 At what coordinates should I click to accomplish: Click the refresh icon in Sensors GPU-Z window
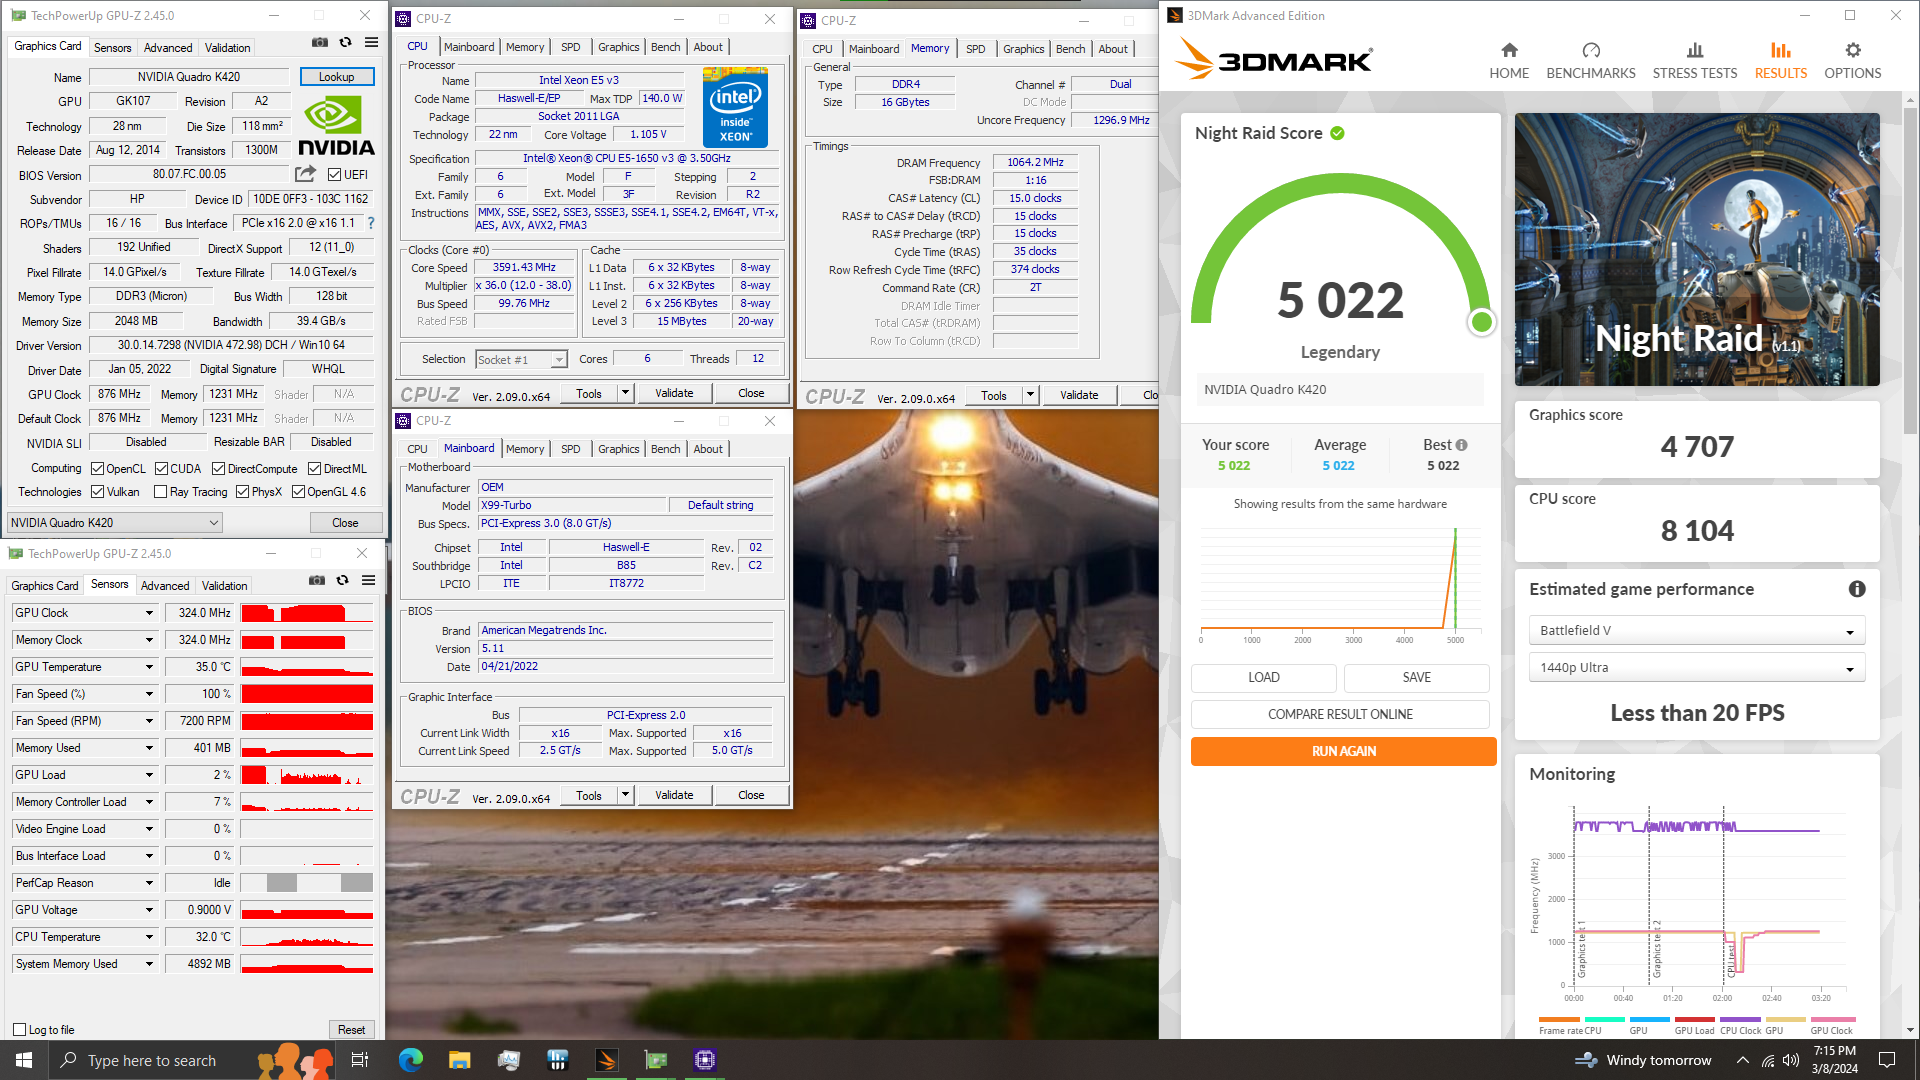click(x=343, y=580)
